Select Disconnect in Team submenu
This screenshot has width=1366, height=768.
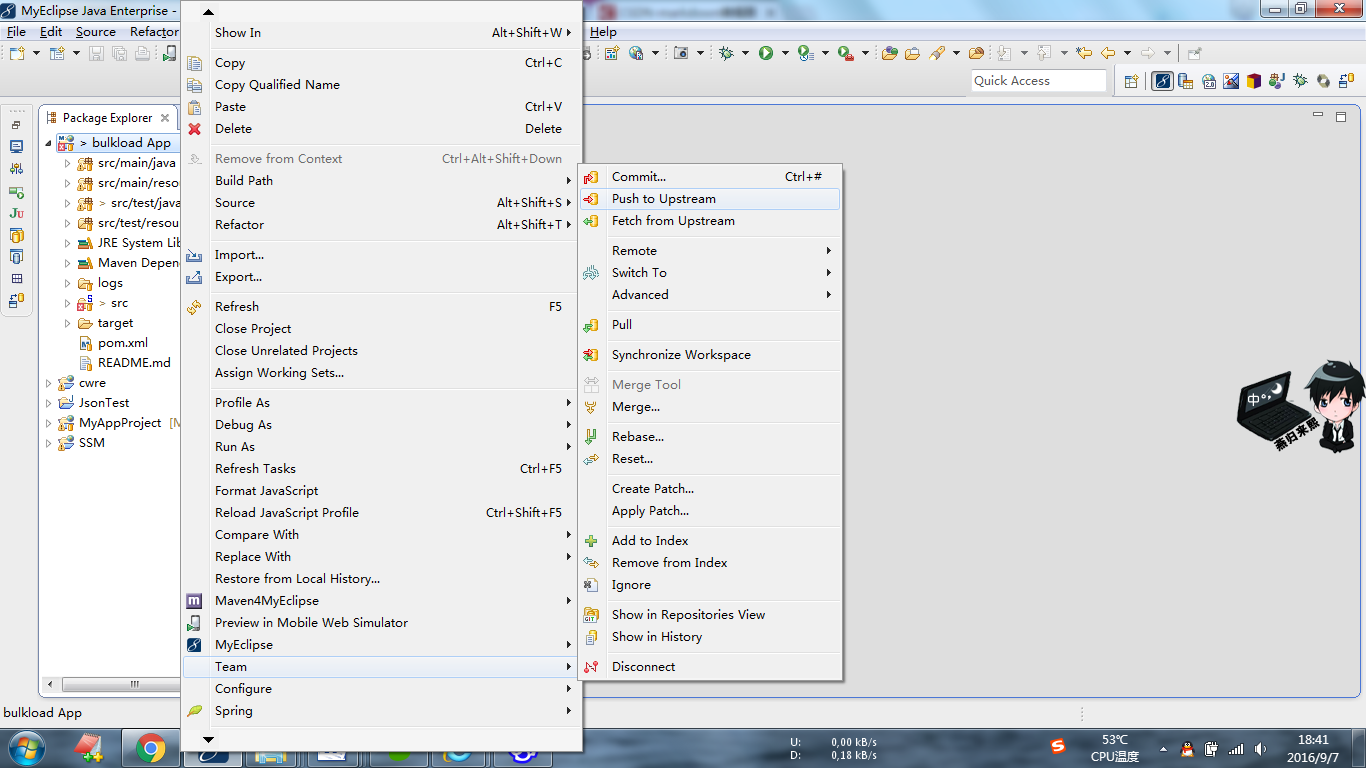710,667
